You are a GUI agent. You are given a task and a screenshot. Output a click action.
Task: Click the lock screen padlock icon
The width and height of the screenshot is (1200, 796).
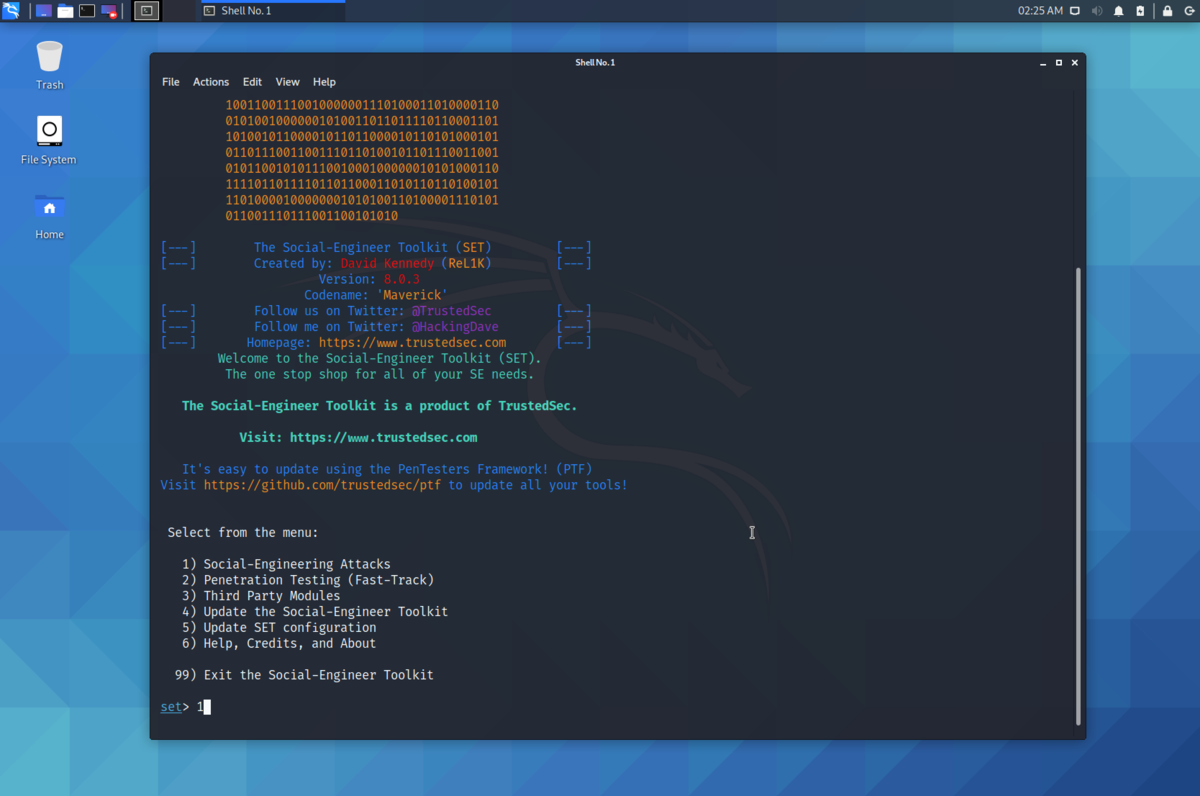(1167, 11)
